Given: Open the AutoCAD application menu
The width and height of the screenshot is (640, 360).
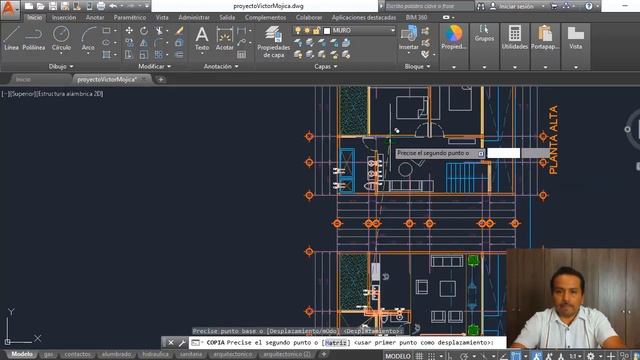Looking at the screenshot, I should (x=9, y=9).
